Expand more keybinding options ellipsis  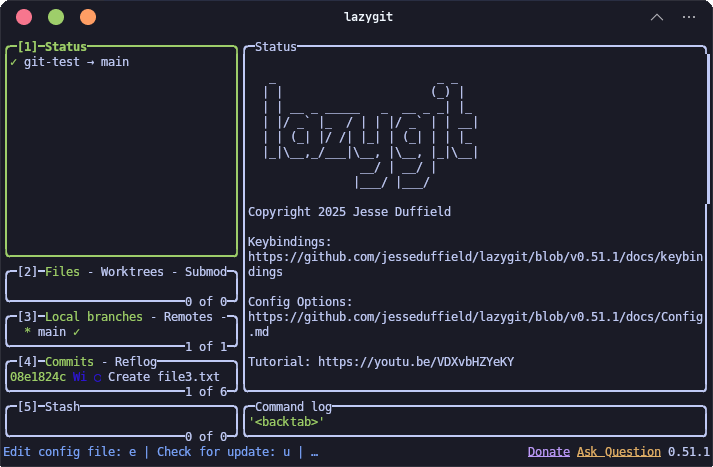click(314, 453)
